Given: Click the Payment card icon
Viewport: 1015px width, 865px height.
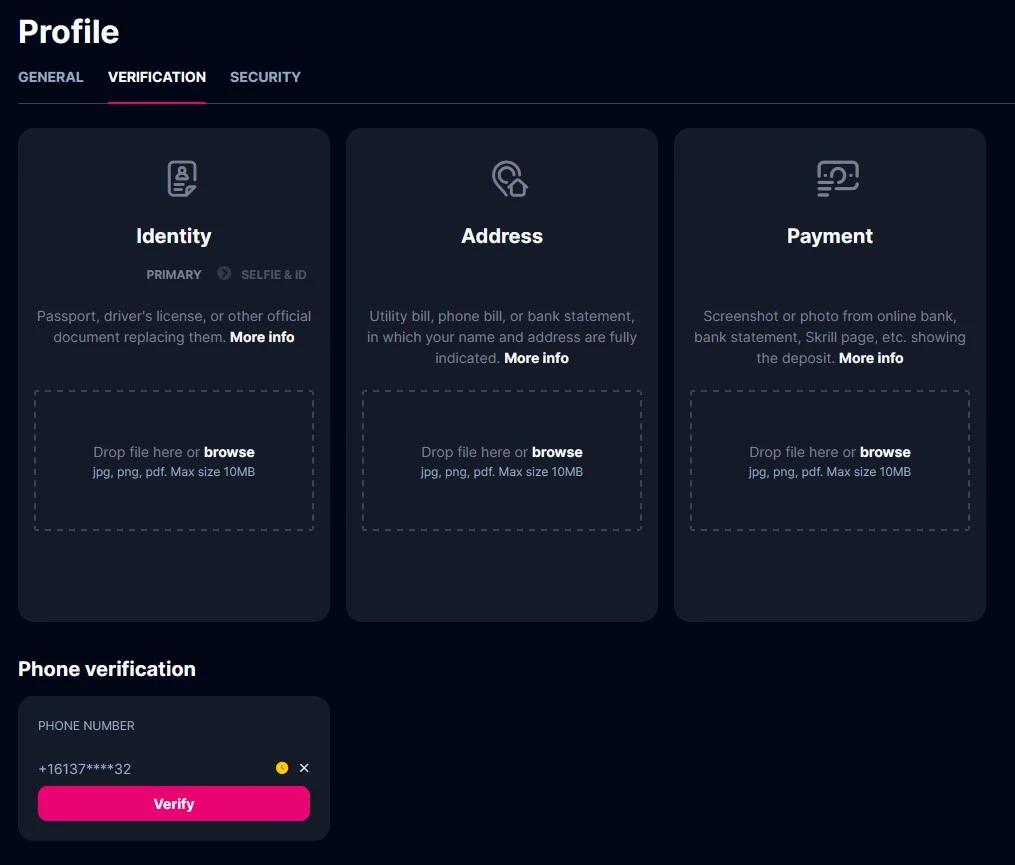Looking at the screenshot, I should 838,179.
